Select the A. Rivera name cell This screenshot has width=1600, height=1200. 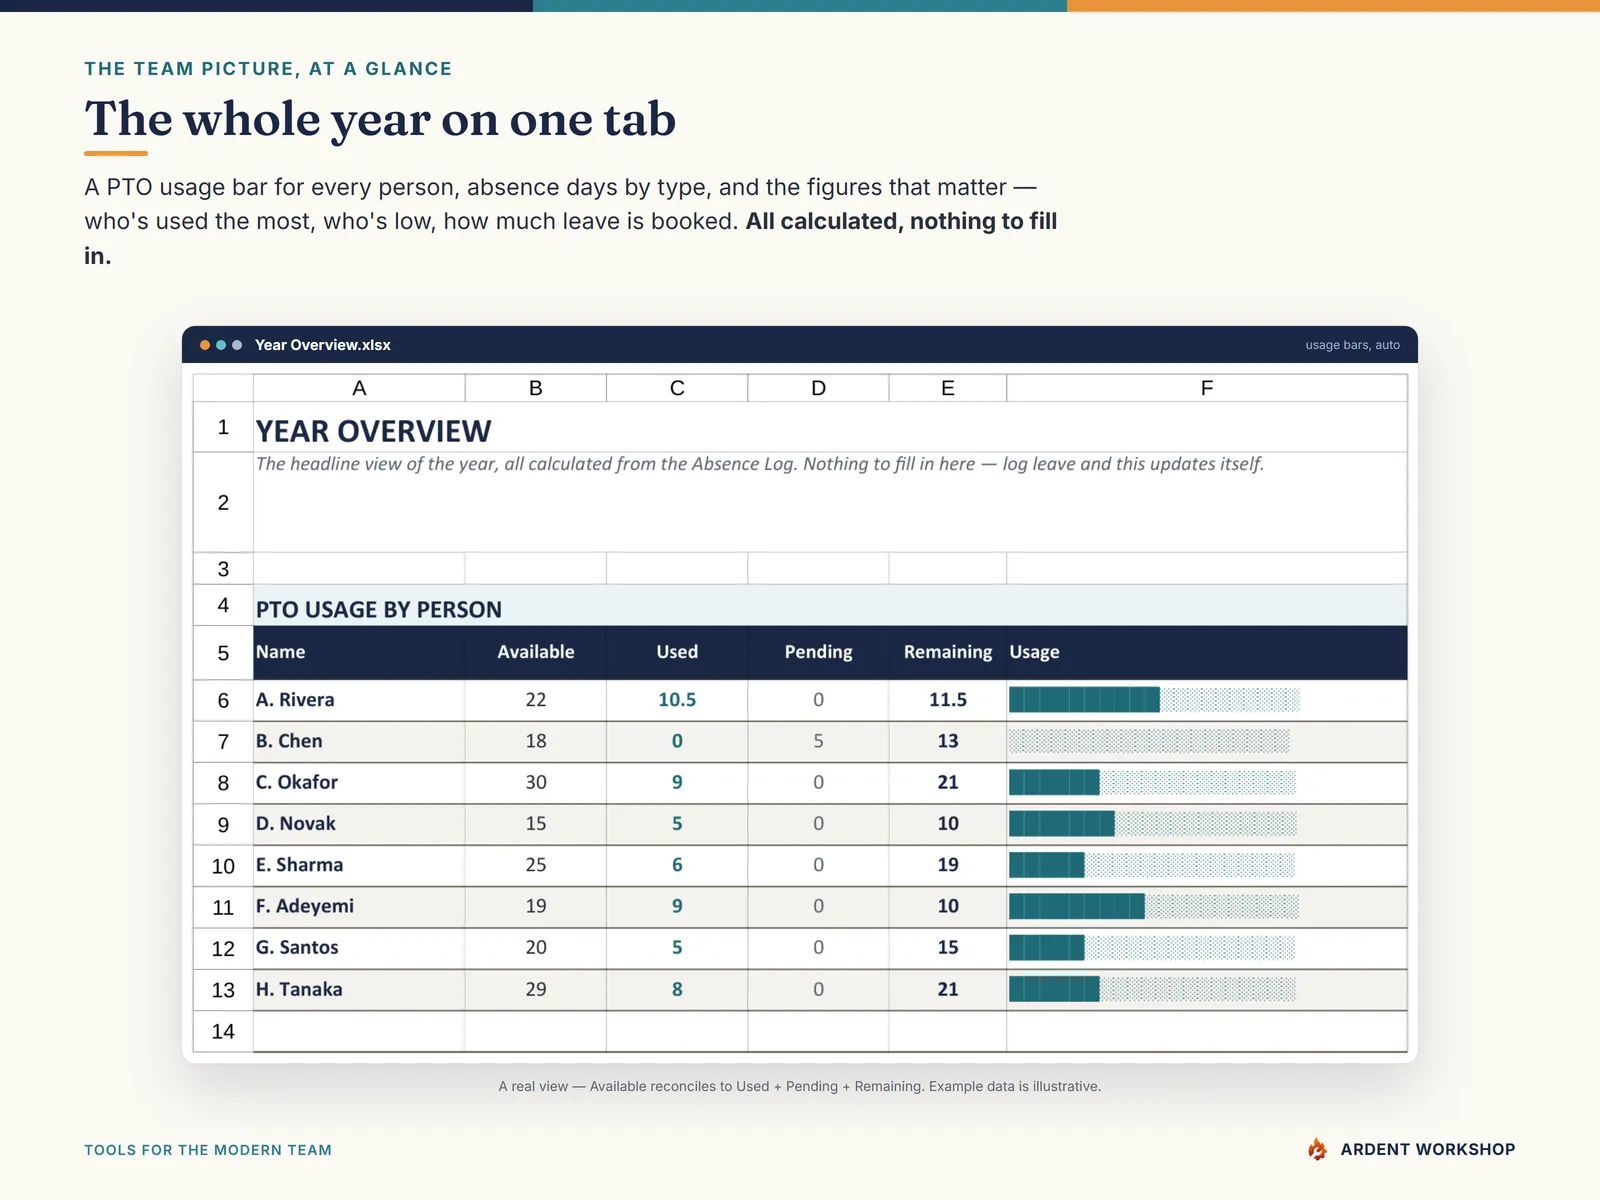point(359,700)
